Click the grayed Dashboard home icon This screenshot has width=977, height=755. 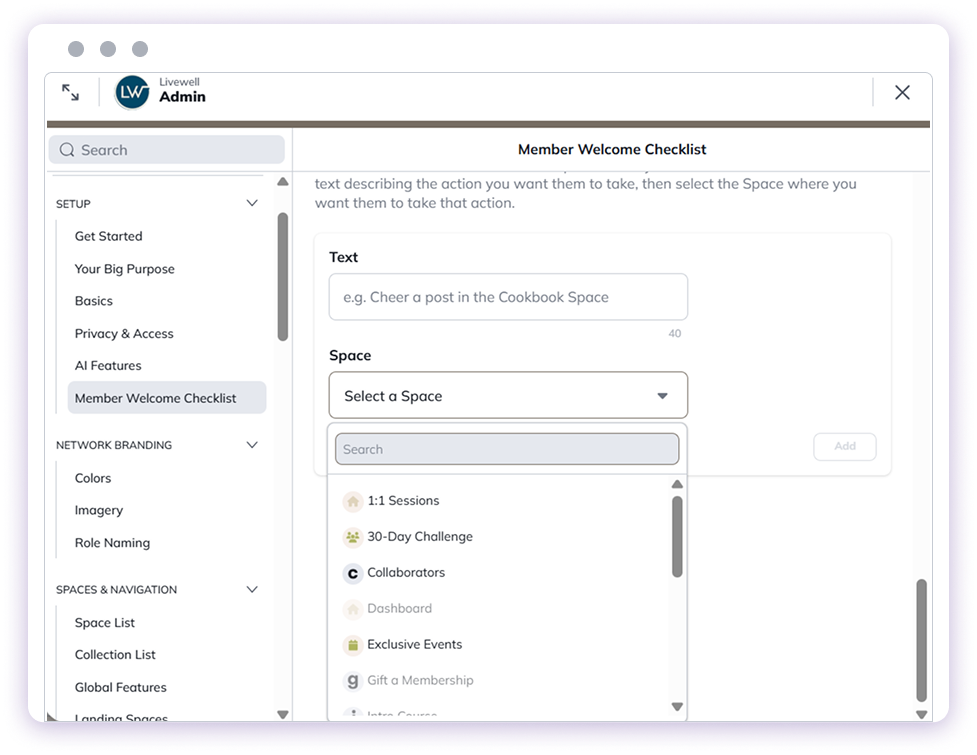352,608
